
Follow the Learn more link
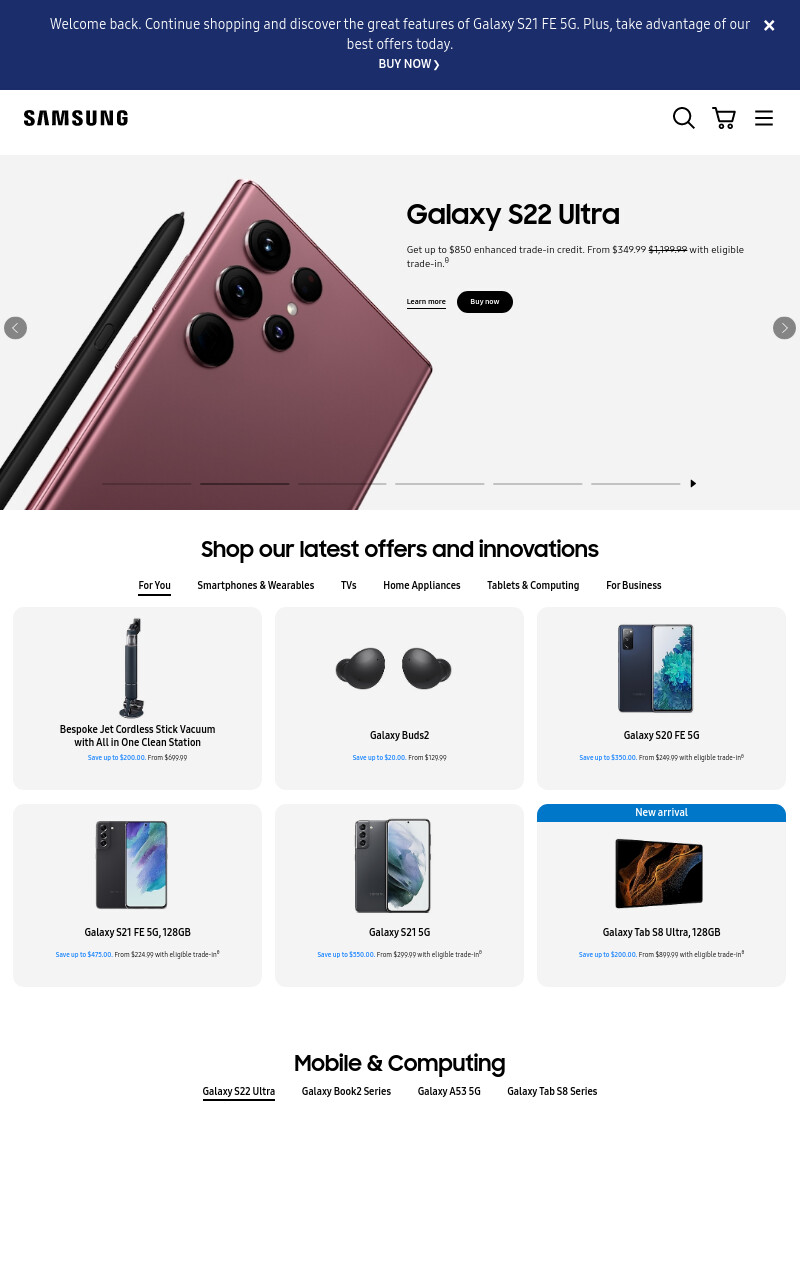(x=426, y=302)
